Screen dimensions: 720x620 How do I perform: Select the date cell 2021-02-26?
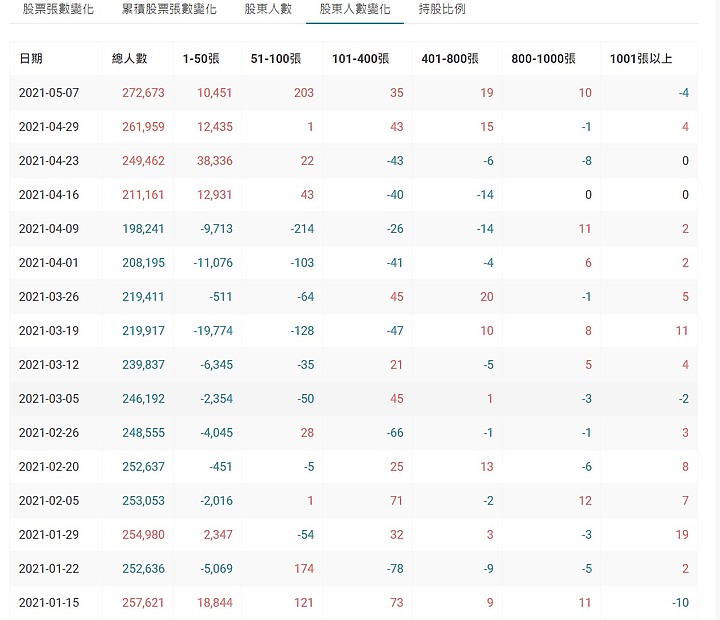[49, 433]
